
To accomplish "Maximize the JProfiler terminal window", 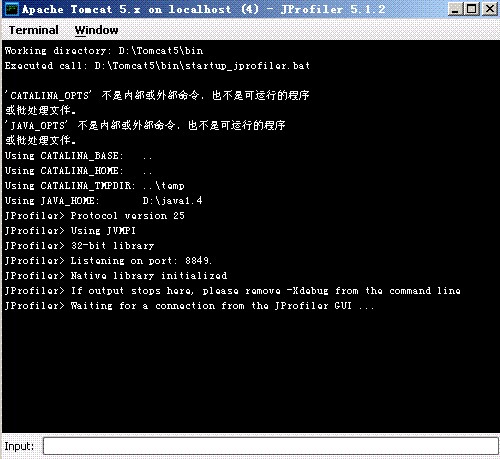I will click(472, 9).
